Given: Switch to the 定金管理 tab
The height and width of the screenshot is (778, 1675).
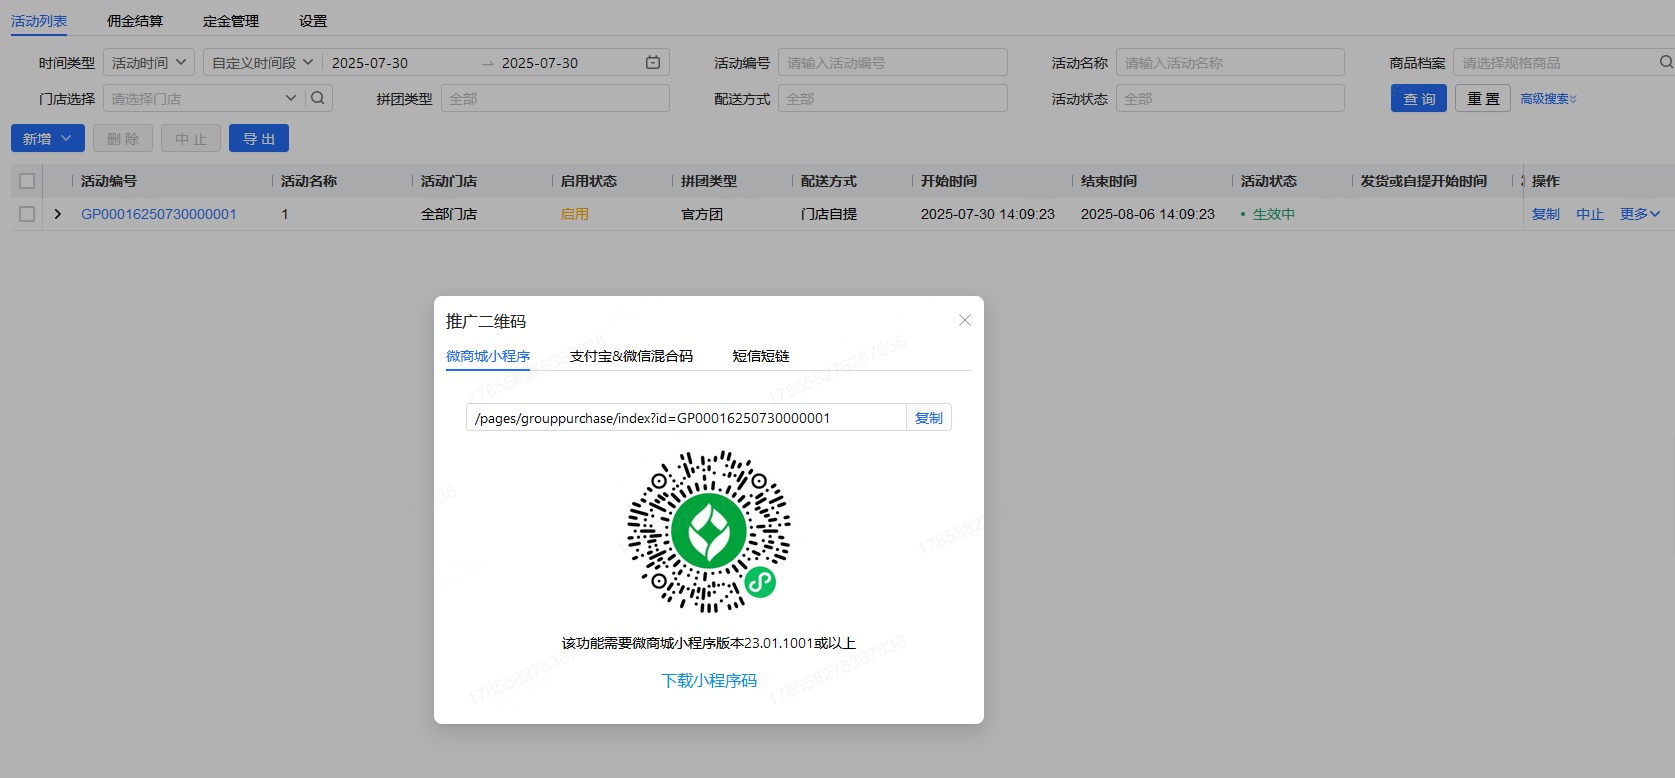Looking at the screenshot, I should pyautogui.click(x=231, y=21).
